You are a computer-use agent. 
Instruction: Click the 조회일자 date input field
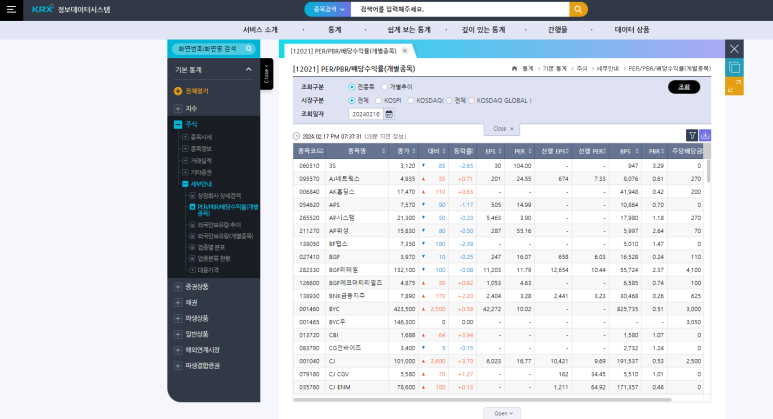click(x=366, y=114)
